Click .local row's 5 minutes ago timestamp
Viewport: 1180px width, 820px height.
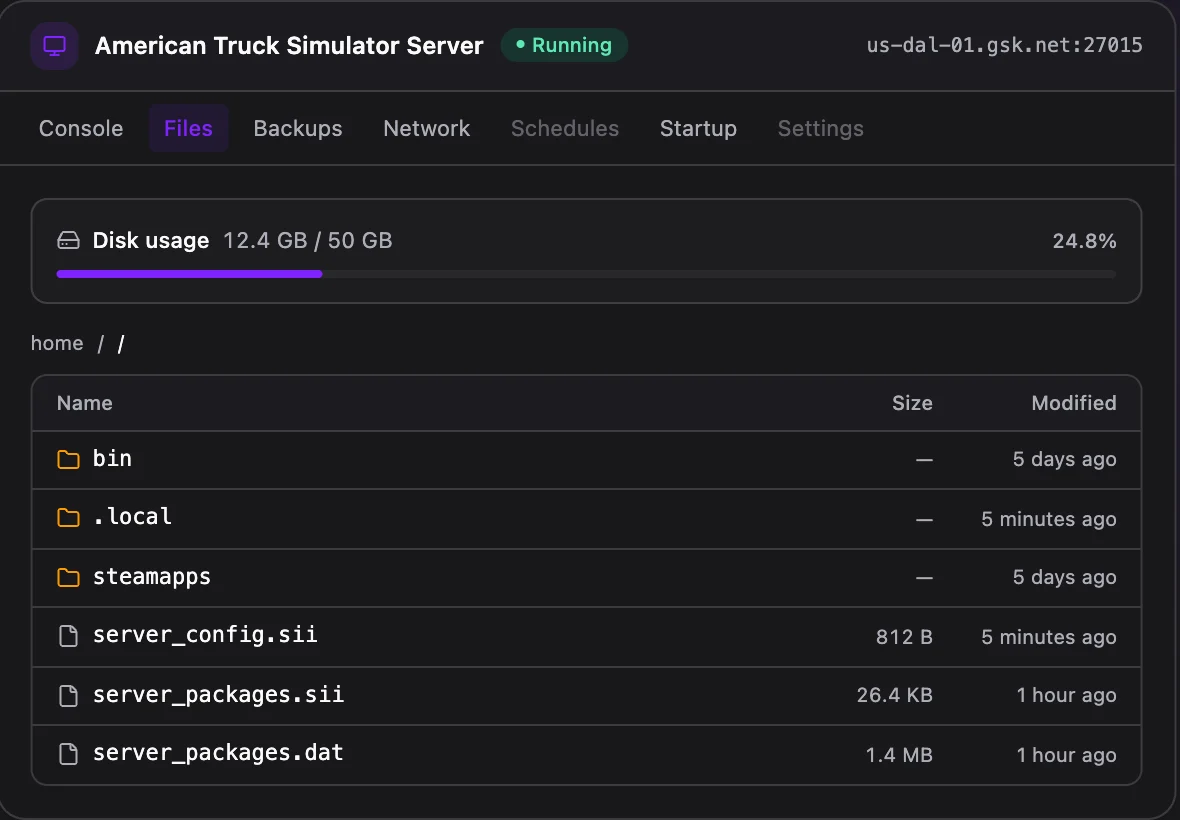pyautogui.click(x=1049, y=519)
